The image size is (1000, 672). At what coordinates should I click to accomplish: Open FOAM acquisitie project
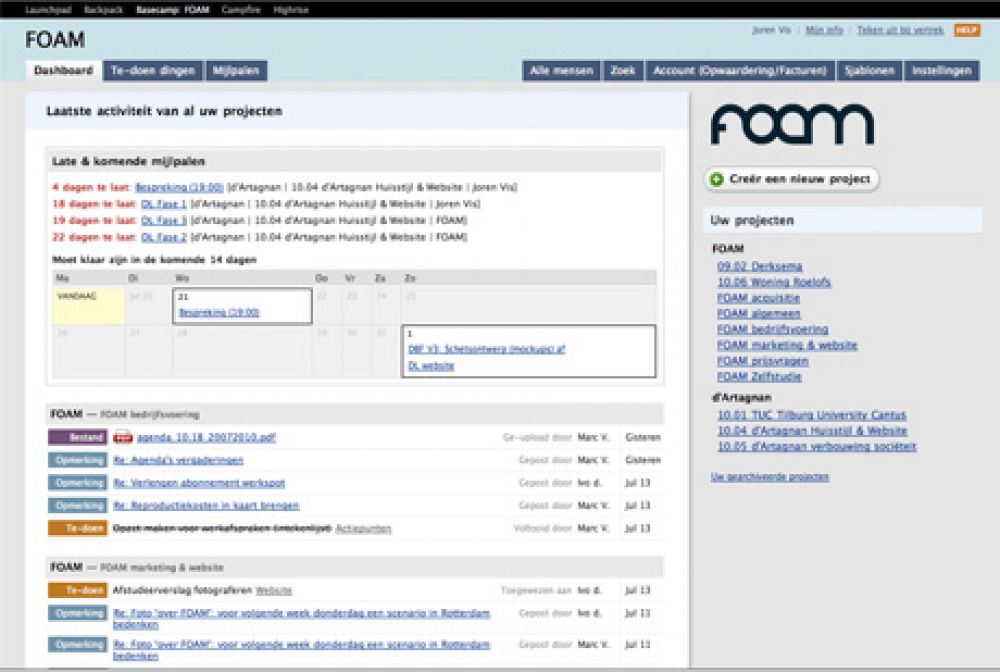[758, 298]
